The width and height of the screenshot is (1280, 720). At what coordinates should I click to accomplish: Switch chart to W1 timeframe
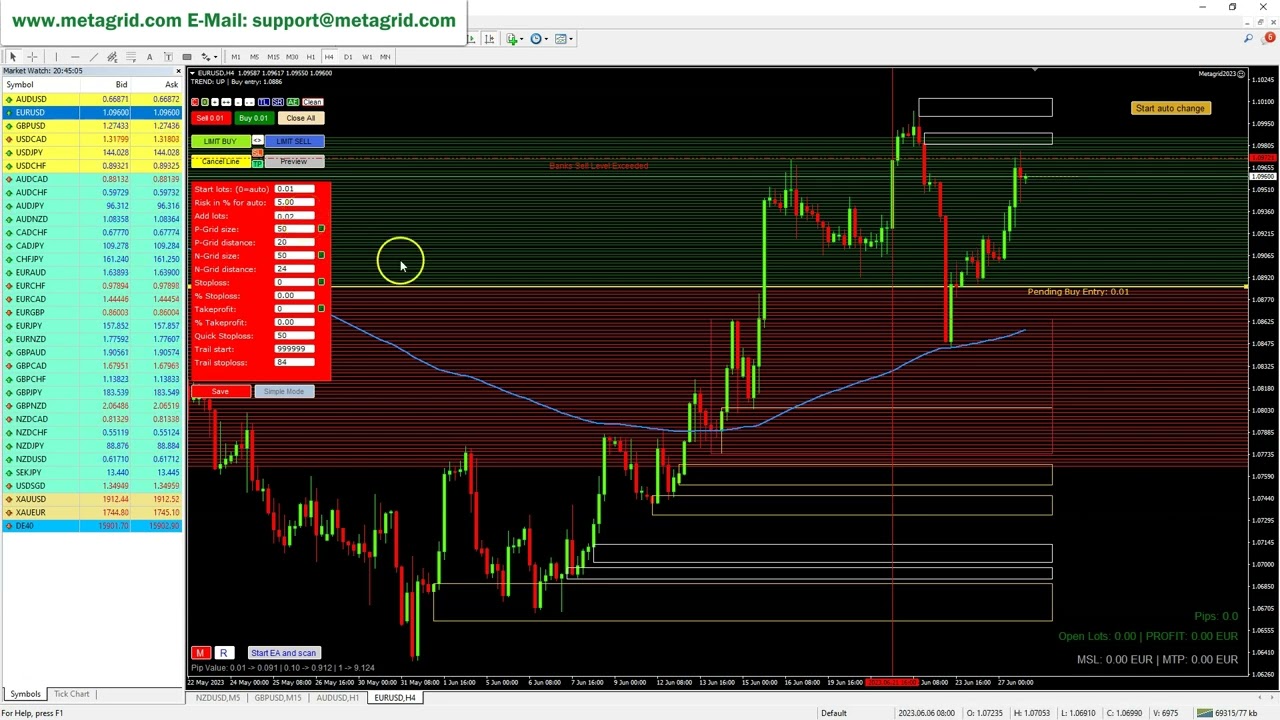[x=367, y=57]
